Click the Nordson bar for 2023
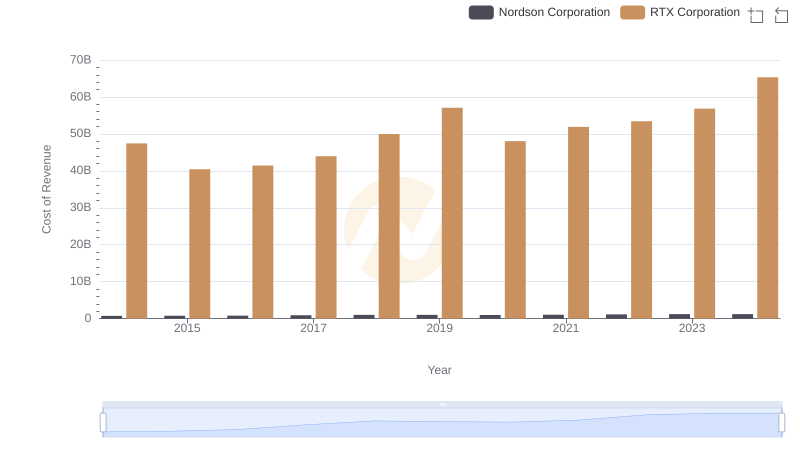Viewport: 800px width, 461px height. tap(680, 316)
